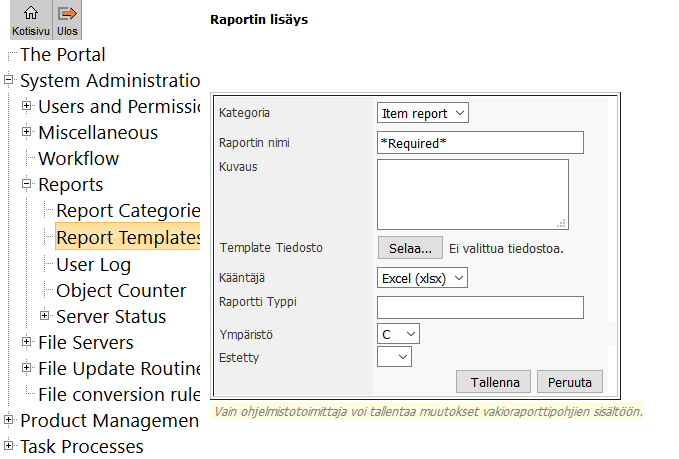Expand the Users and Permissions node
Image resolution: width=679 pixels, height=459 pixels.
point(27,107)
